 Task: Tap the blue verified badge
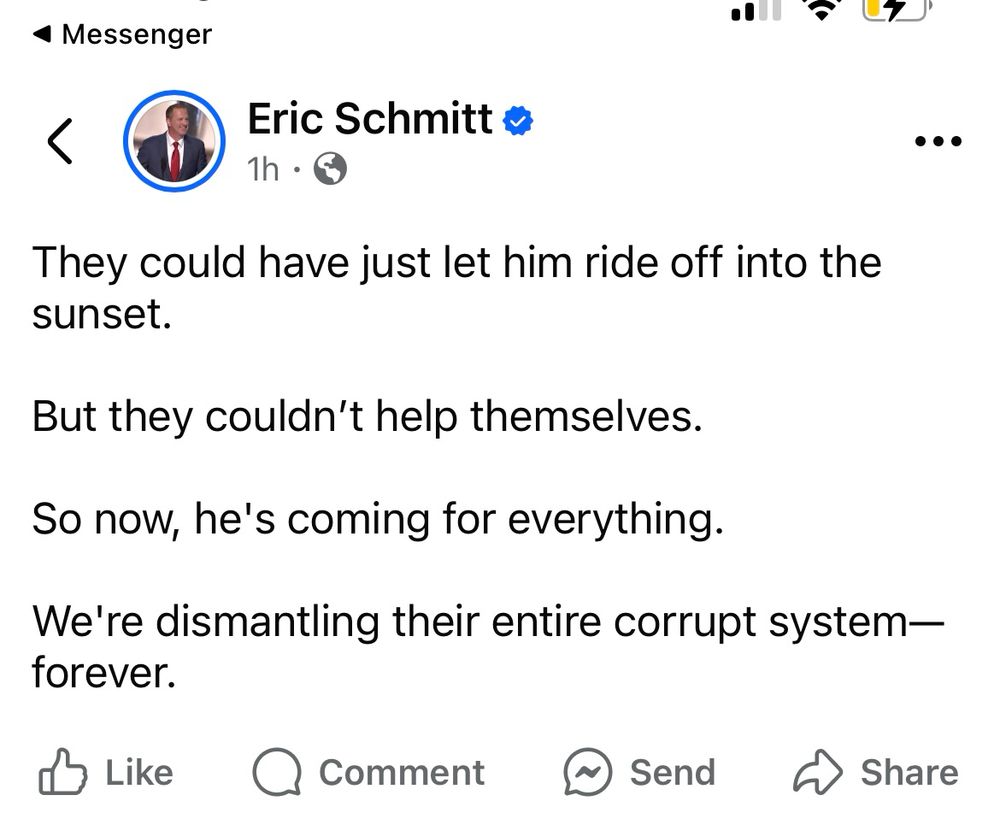[517, 122]
